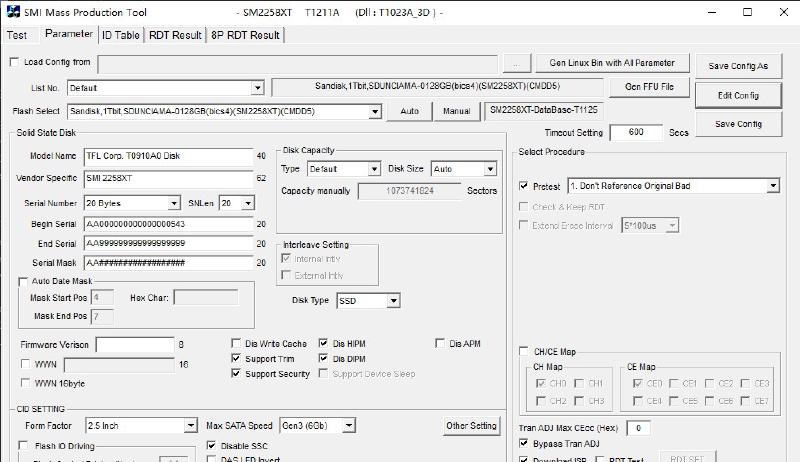800x462 pixels.
Task: Open the RDT Result tab
Action: coord(175,35)
